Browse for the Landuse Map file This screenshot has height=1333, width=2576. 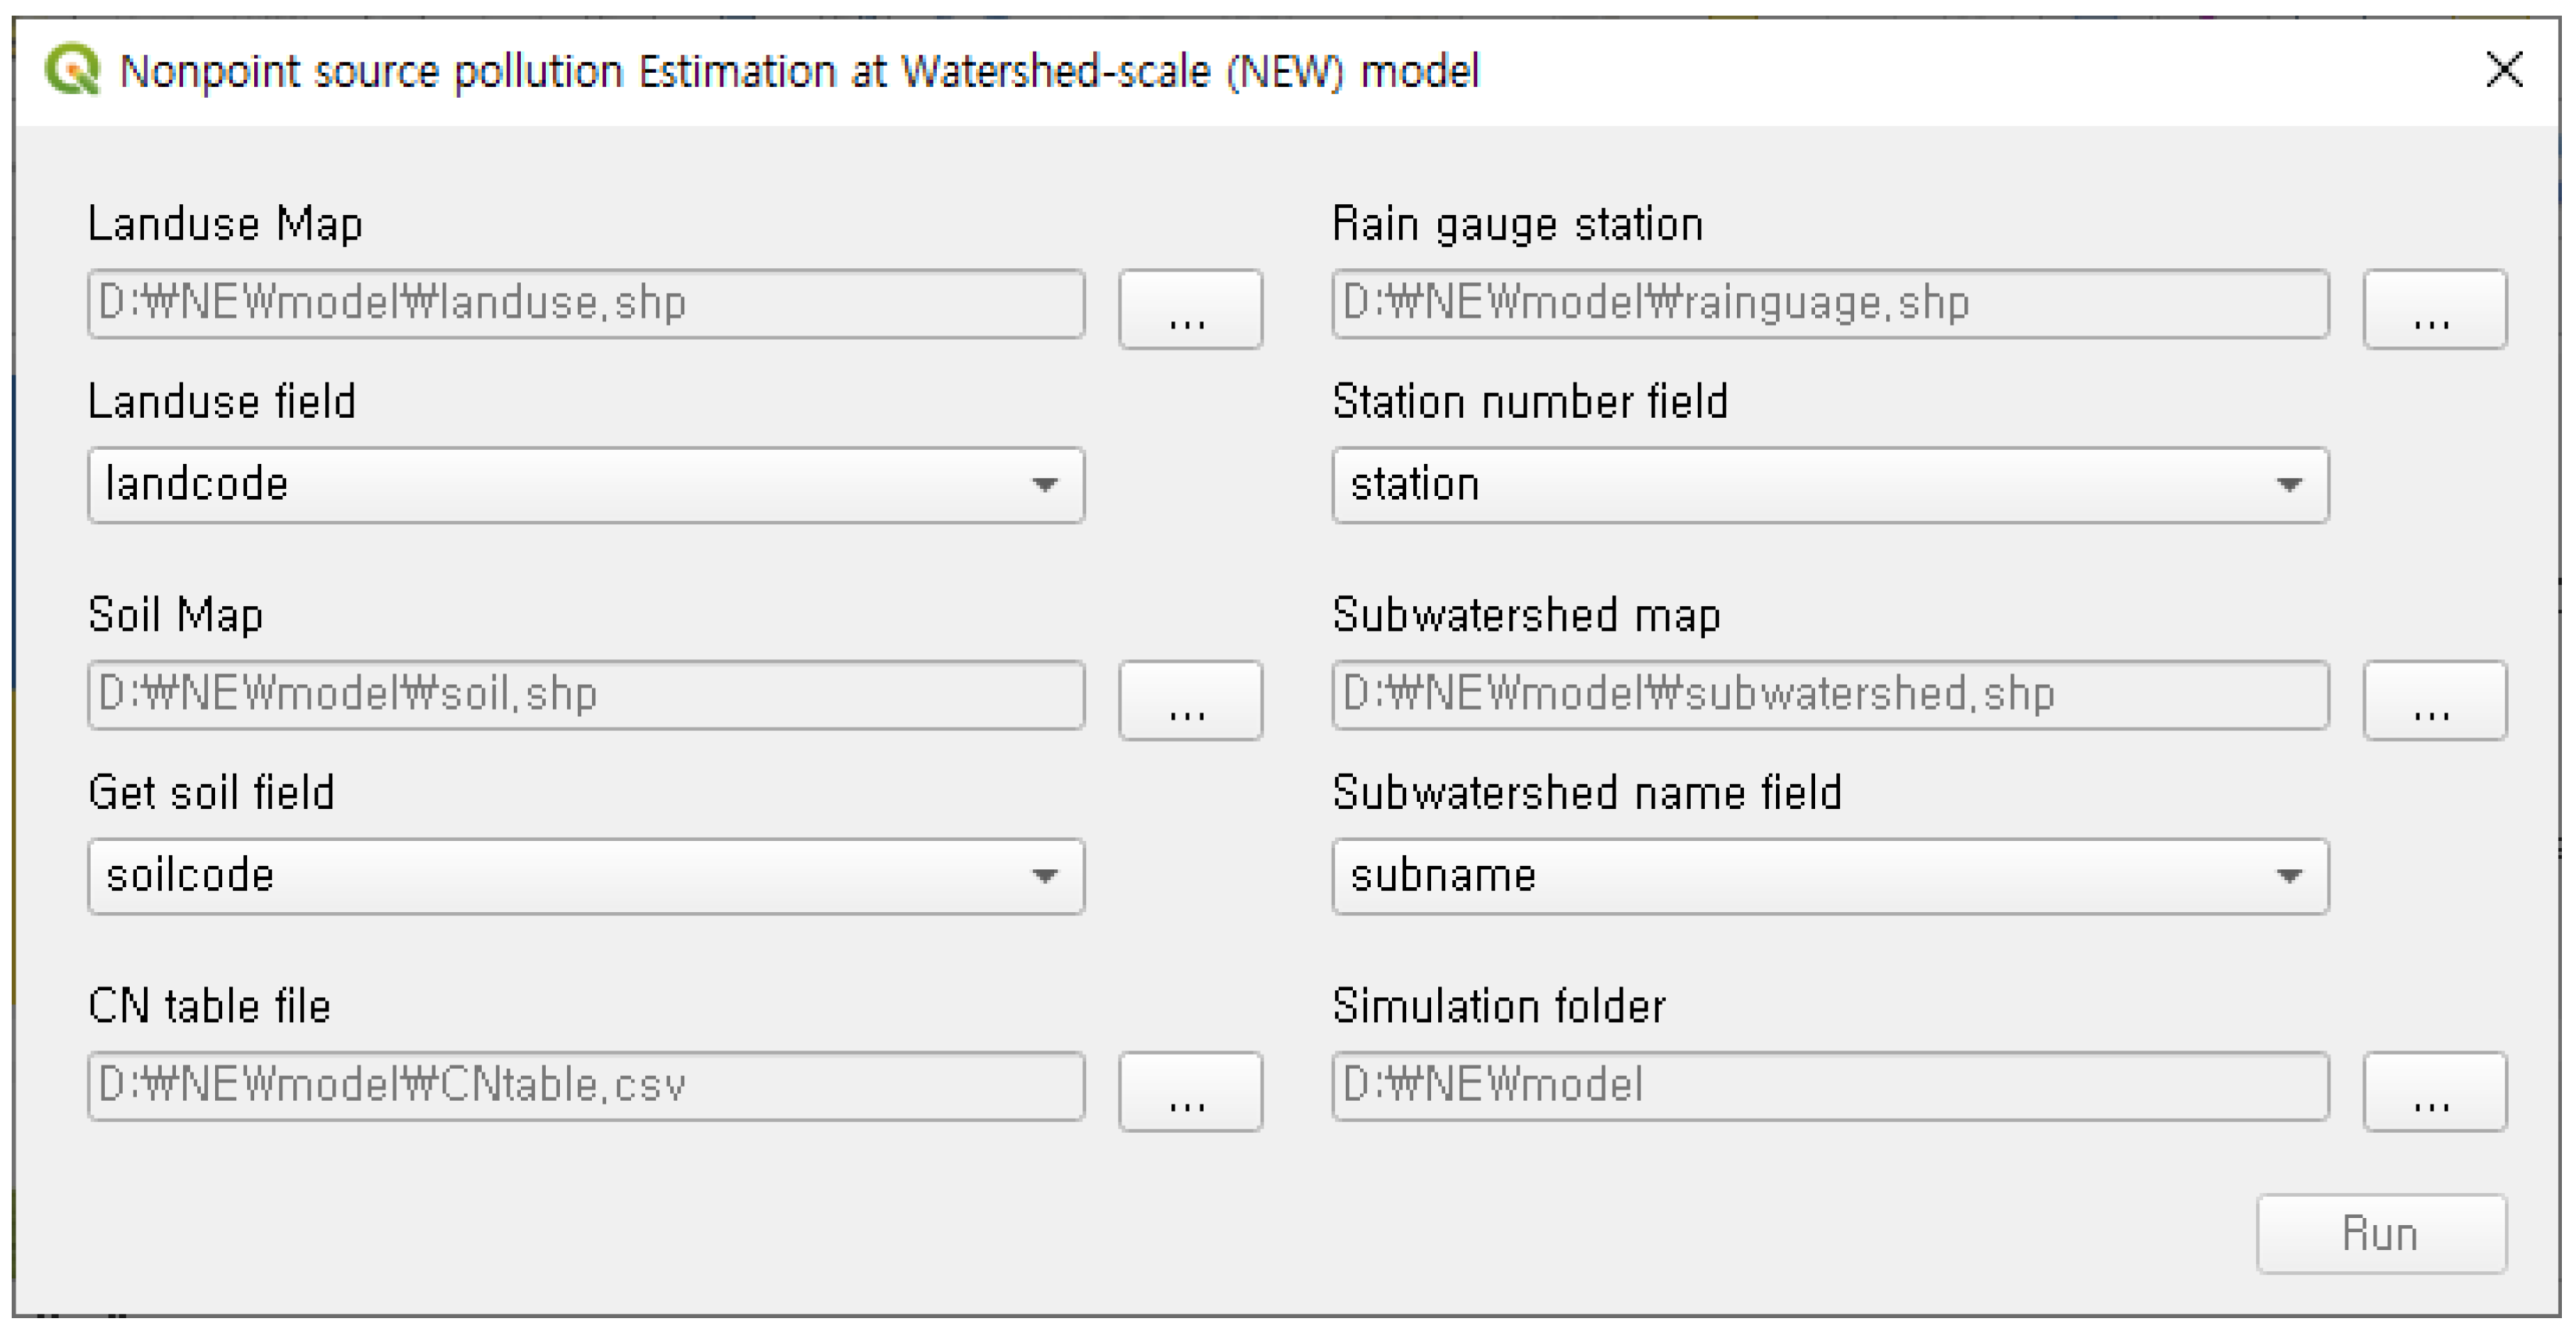1189,309
